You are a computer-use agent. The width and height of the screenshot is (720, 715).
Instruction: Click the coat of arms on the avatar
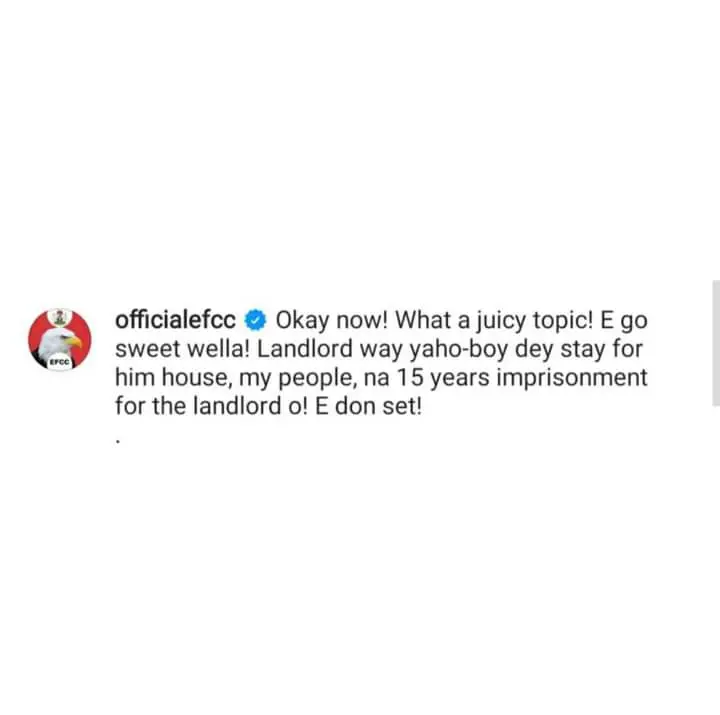pos(60,317)
